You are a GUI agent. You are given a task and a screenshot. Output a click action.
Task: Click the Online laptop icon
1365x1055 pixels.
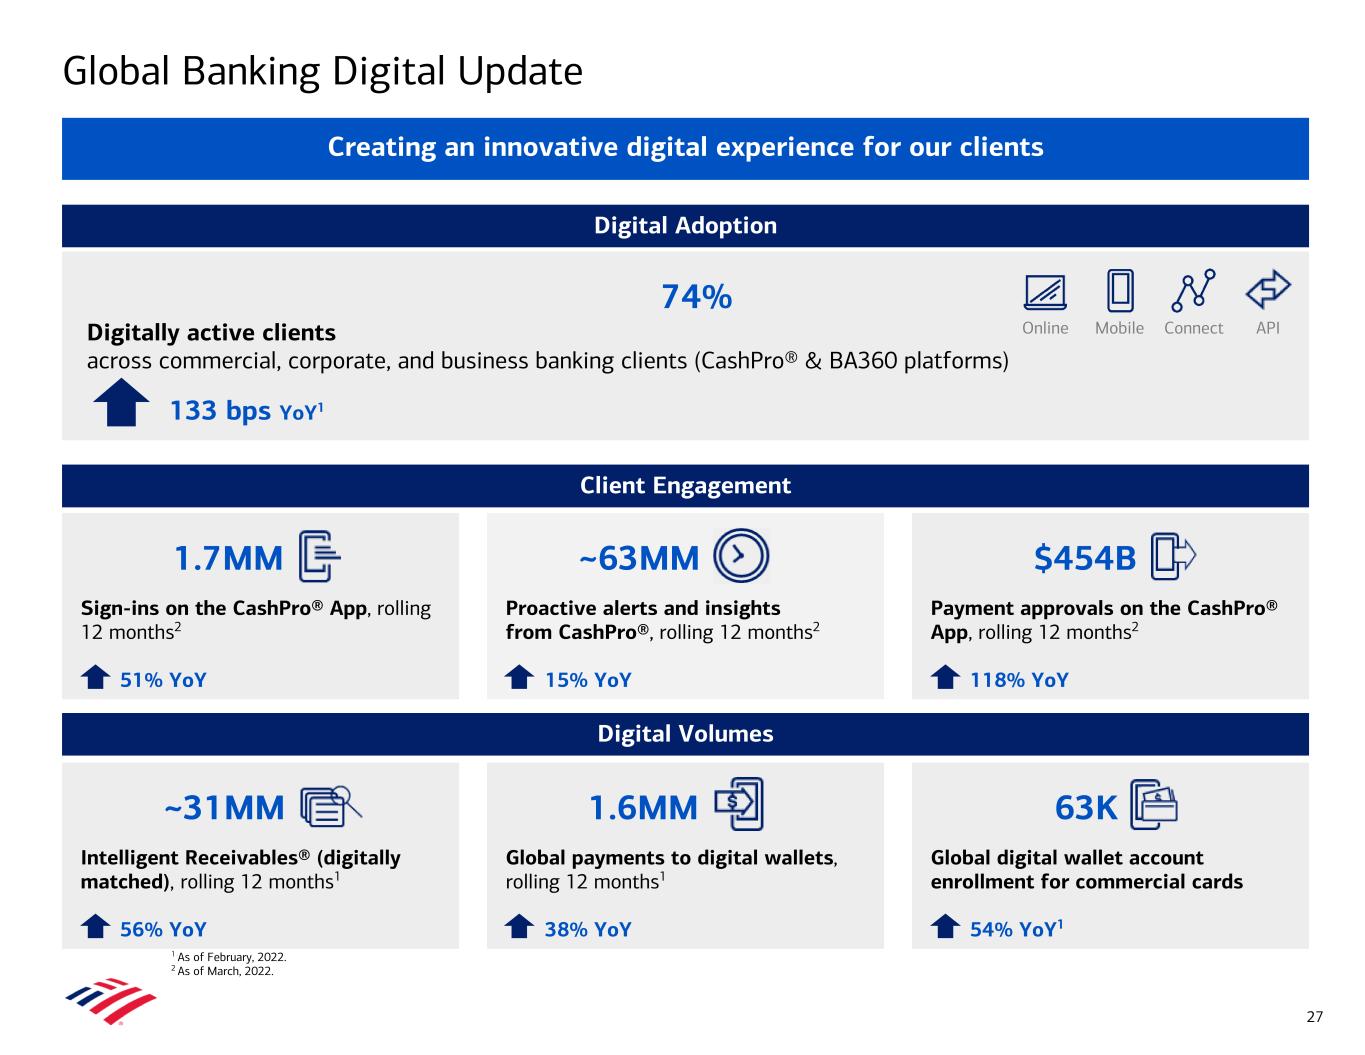click(x=1045, y=292)
